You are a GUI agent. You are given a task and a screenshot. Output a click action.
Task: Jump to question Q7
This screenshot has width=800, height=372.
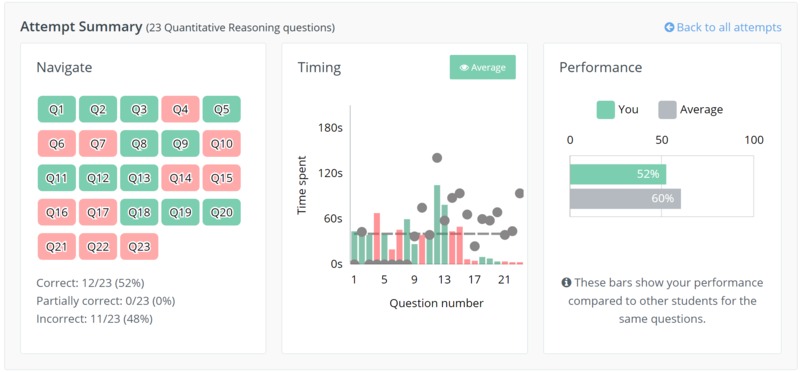pyautogui.click(x=98, y=143)
